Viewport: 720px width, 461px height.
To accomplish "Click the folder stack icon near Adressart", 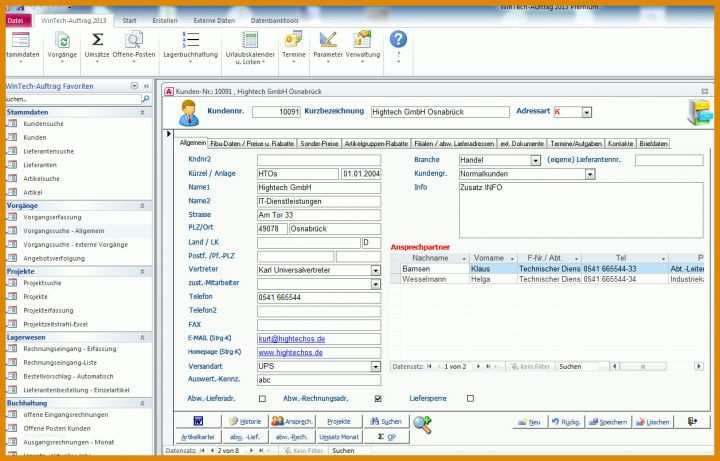I will coord(700,112).
